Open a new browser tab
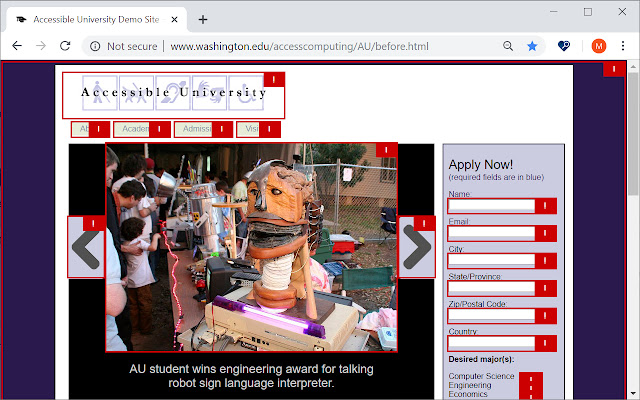The image size is (640, 400). point(203,20)
